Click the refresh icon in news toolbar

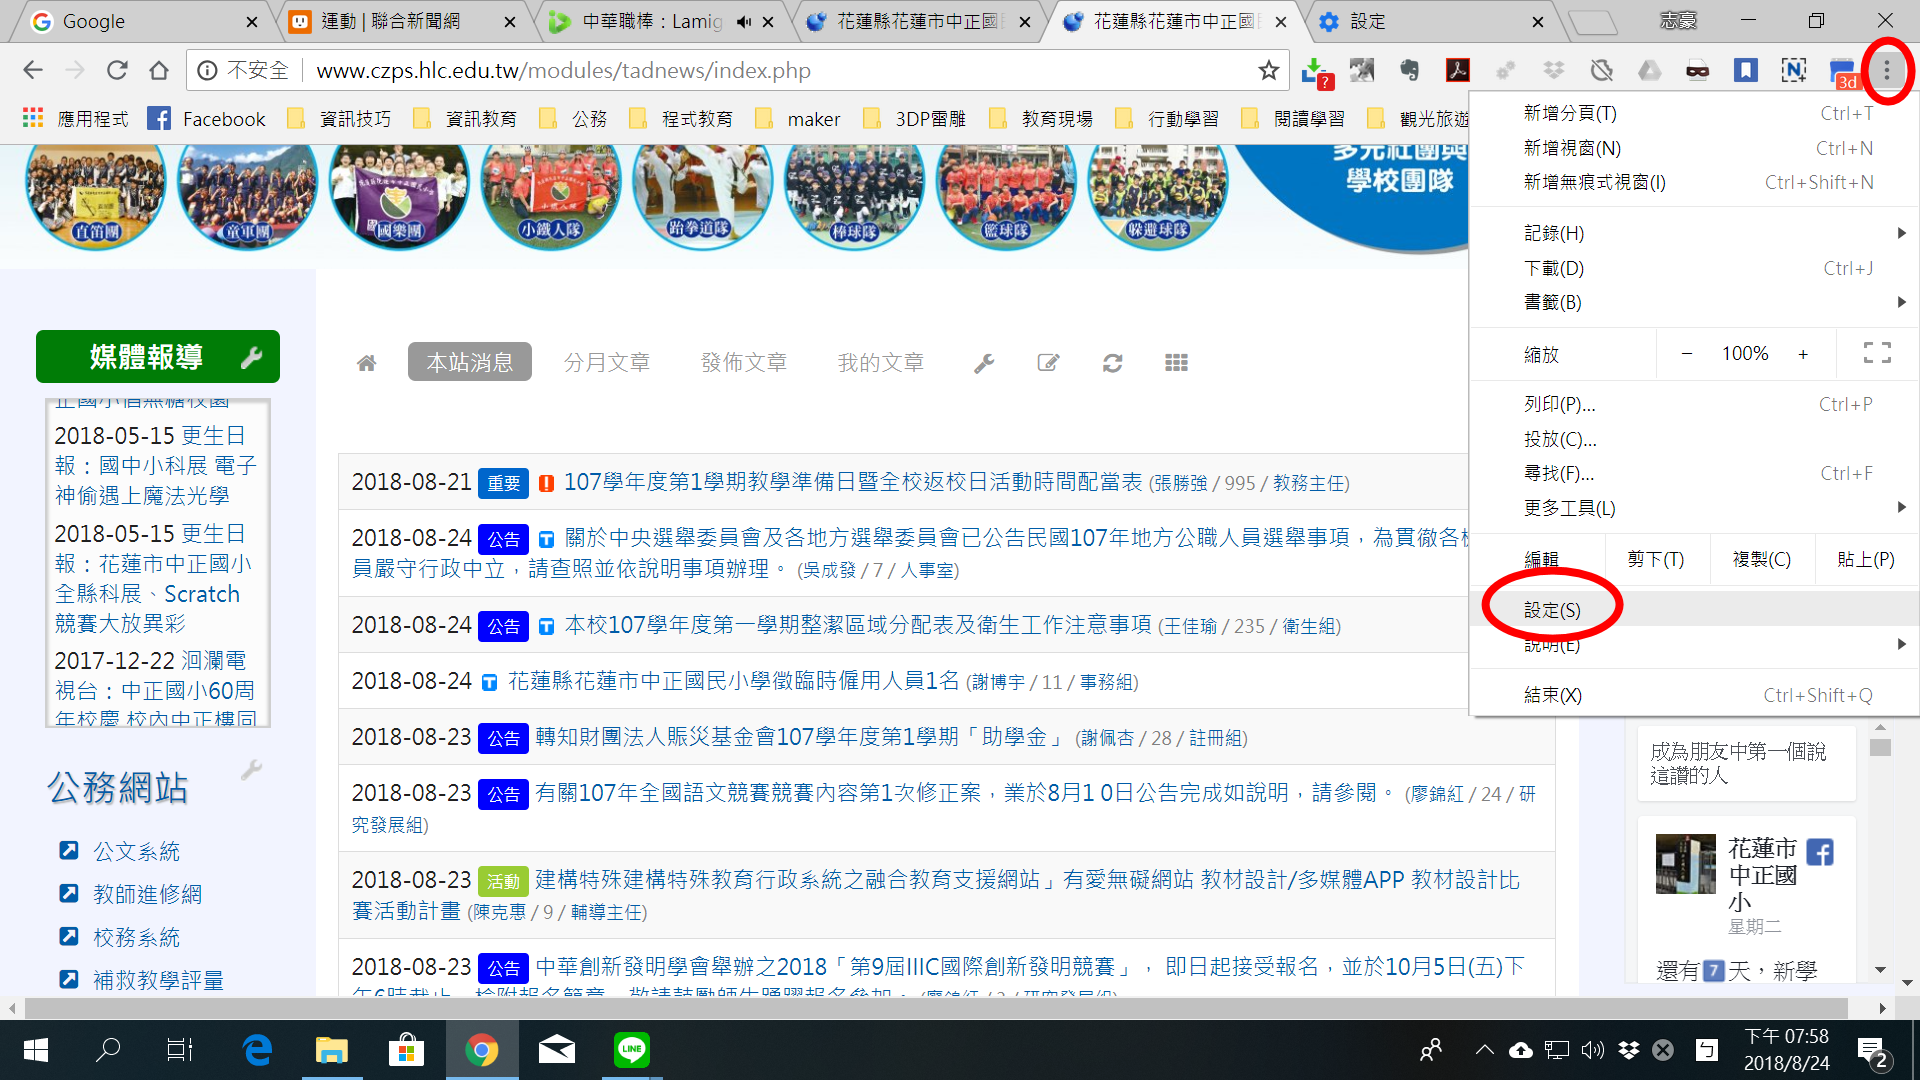coord(1112,363)
